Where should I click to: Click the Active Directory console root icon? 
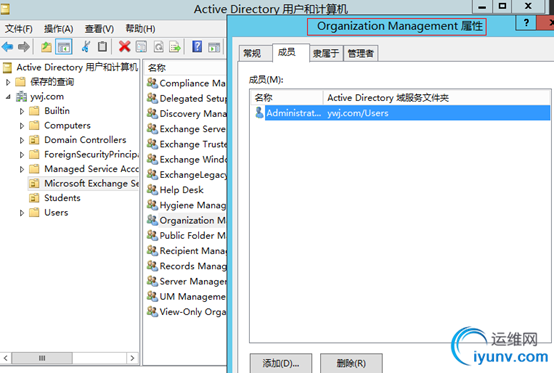7,67
